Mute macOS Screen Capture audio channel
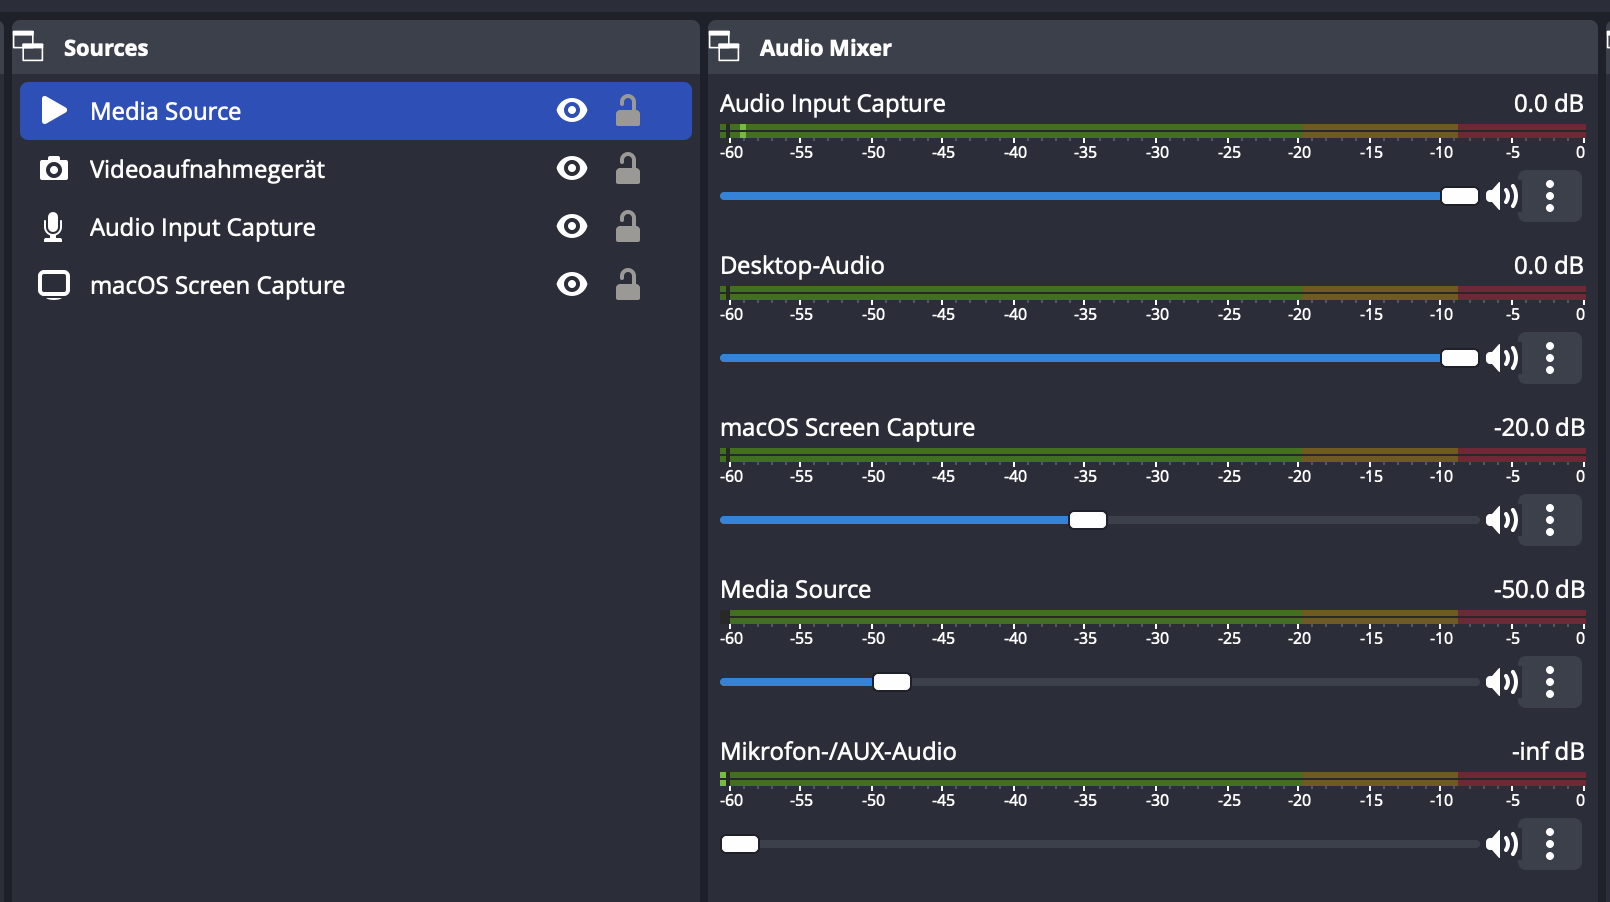The height and width of the screenshot is (902, 1610). [x=1502, y=520]
